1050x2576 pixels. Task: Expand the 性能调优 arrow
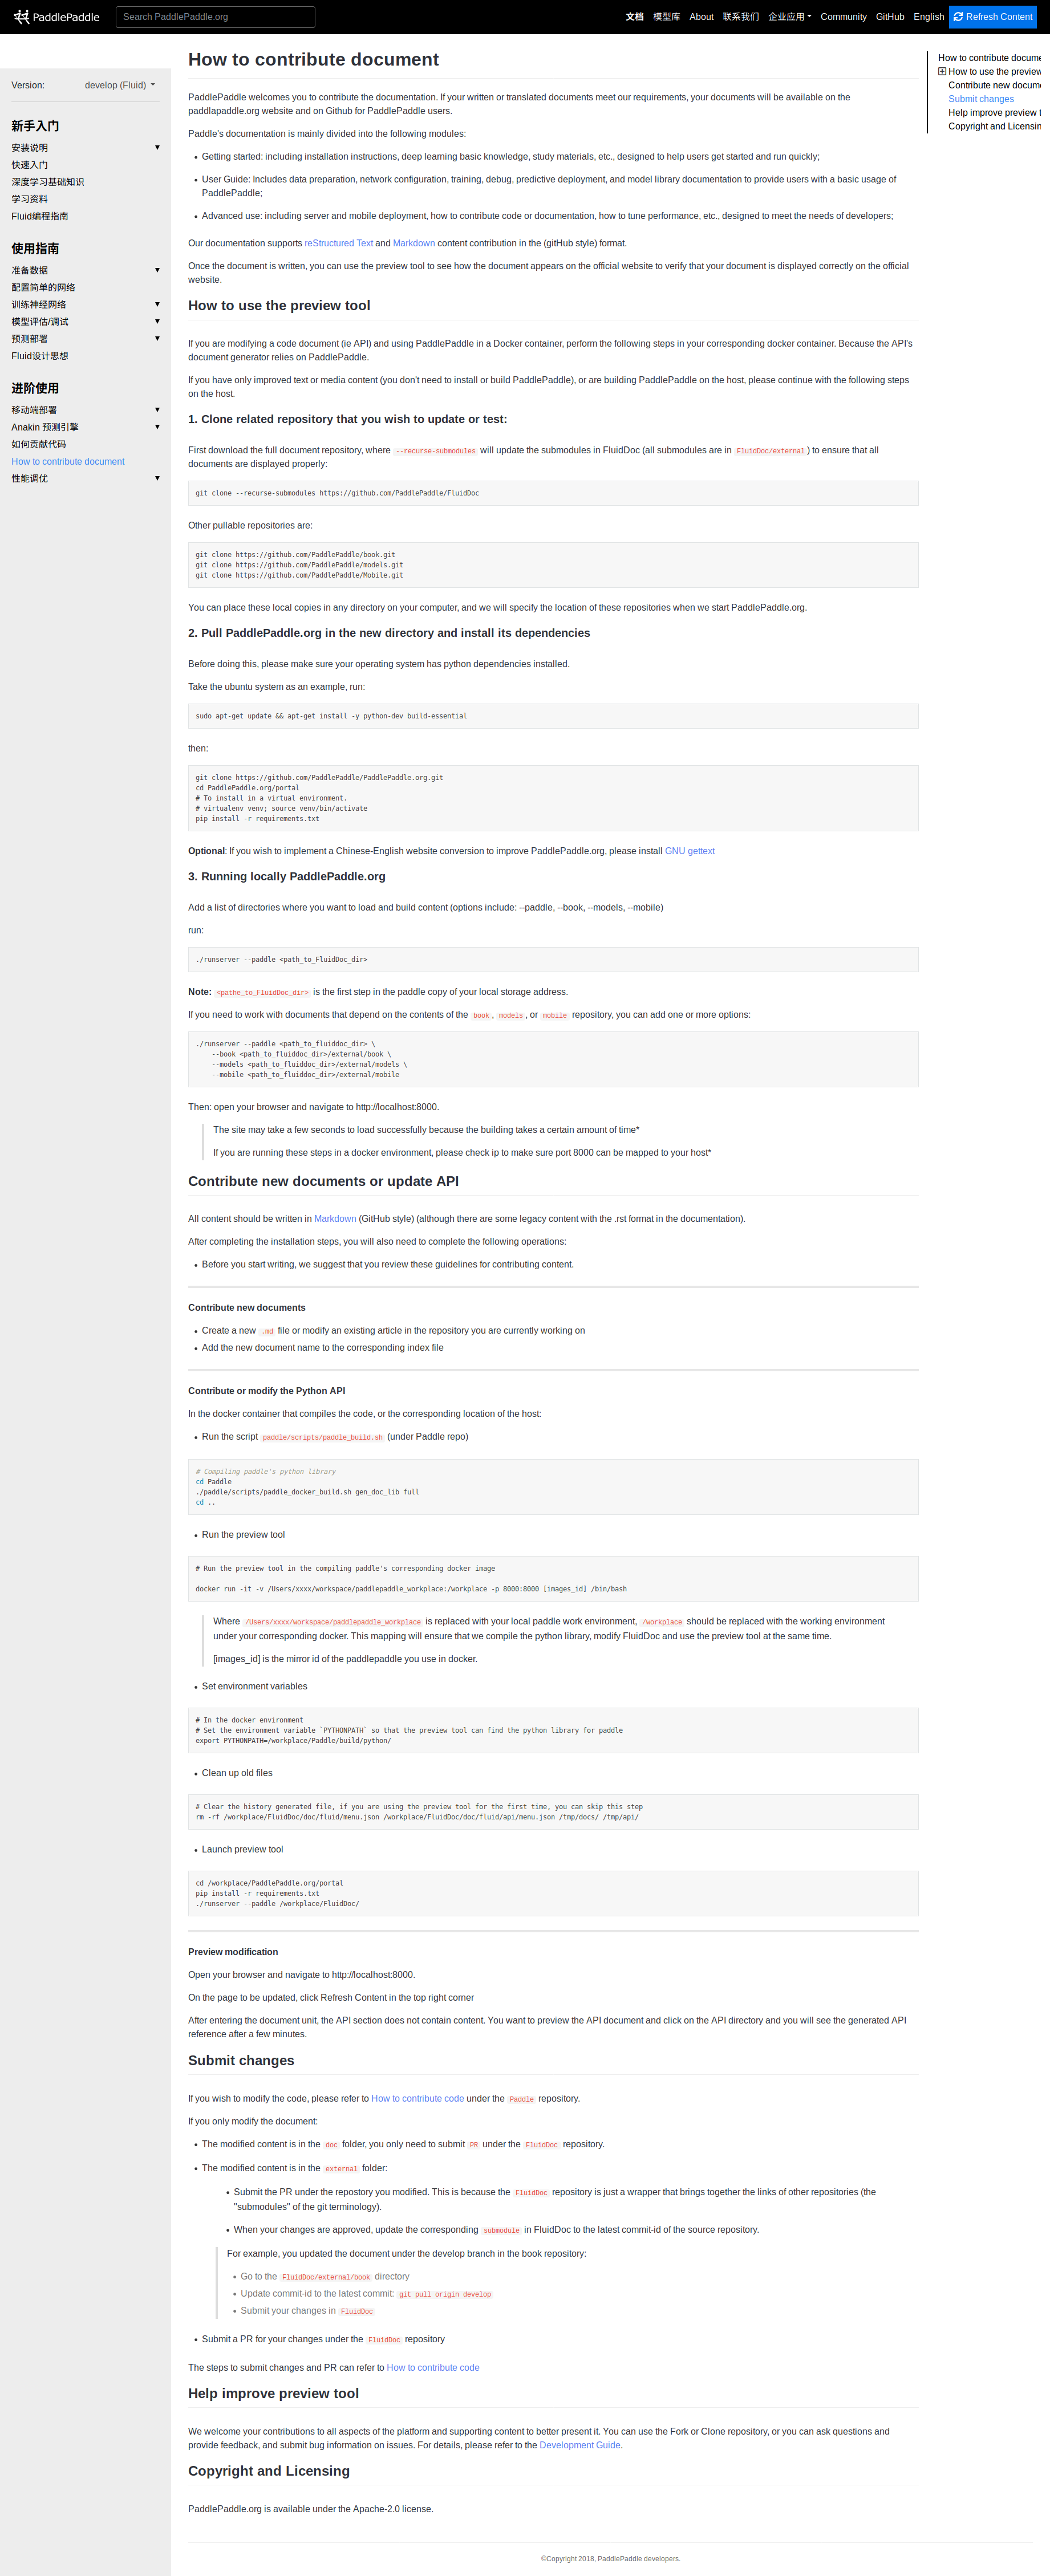click(157, 478)
